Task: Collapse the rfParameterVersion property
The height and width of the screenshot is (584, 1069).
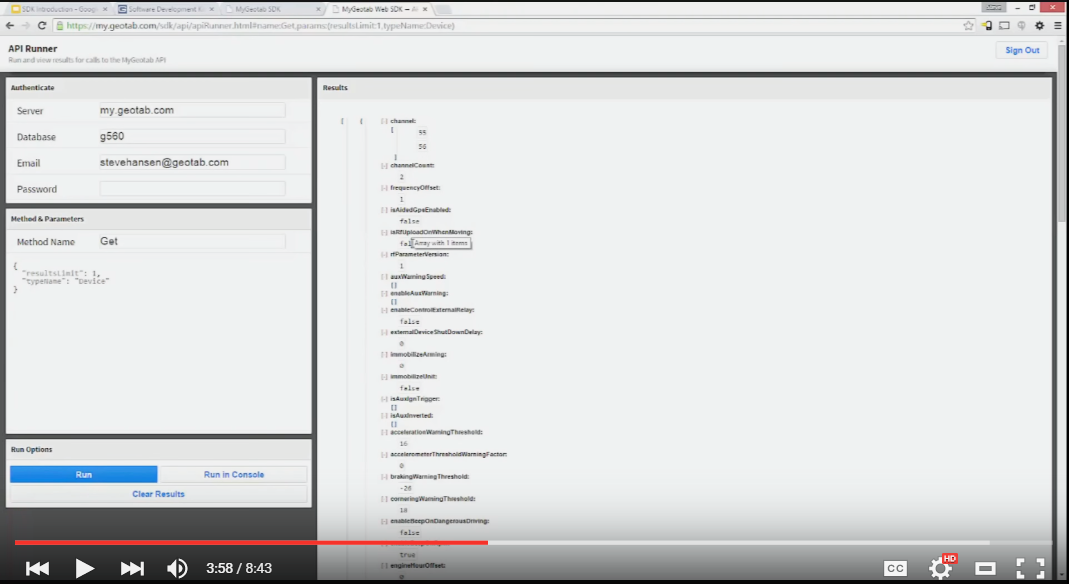Action: tap(384, 255)
